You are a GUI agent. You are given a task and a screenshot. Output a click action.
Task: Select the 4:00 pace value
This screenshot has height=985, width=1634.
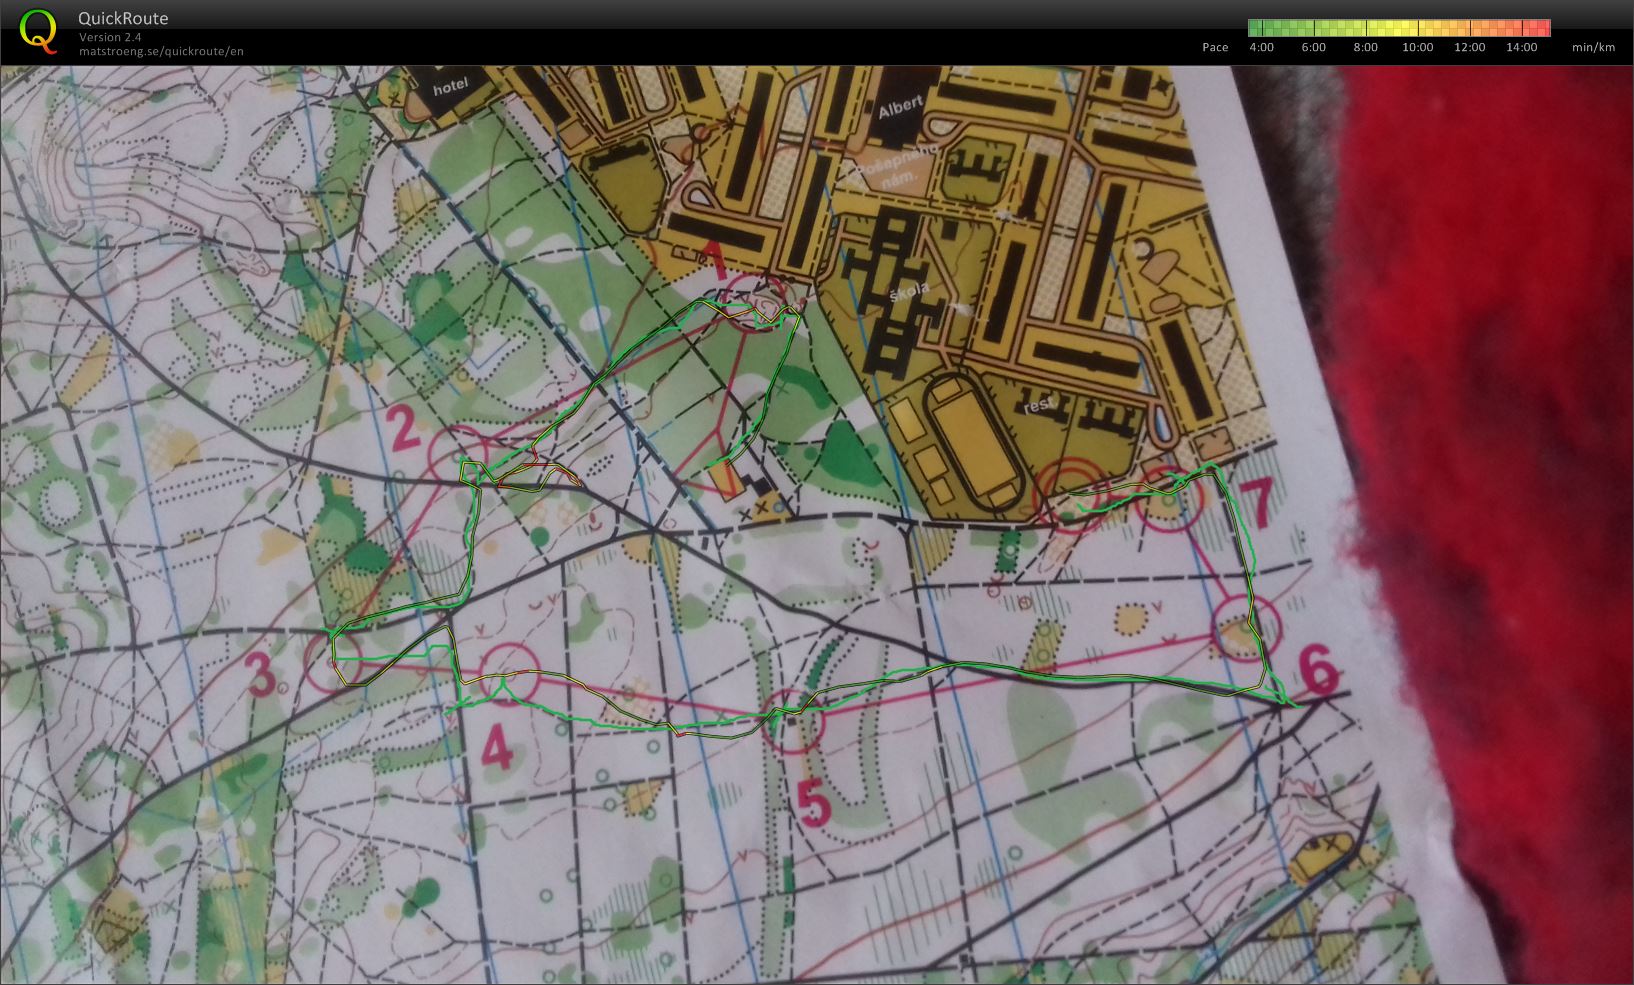(1262, 47)
